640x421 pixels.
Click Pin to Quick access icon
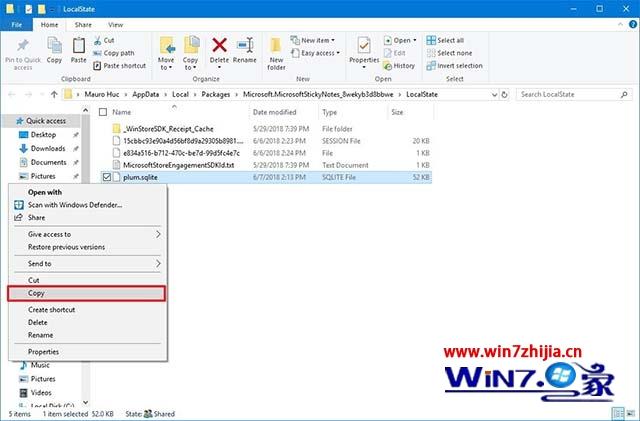coord(23,45)
